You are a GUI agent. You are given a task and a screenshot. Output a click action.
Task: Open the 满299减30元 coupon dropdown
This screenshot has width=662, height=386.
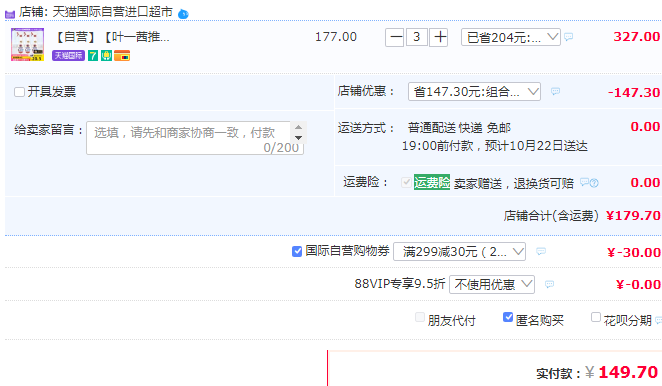(x=459, y=251)
